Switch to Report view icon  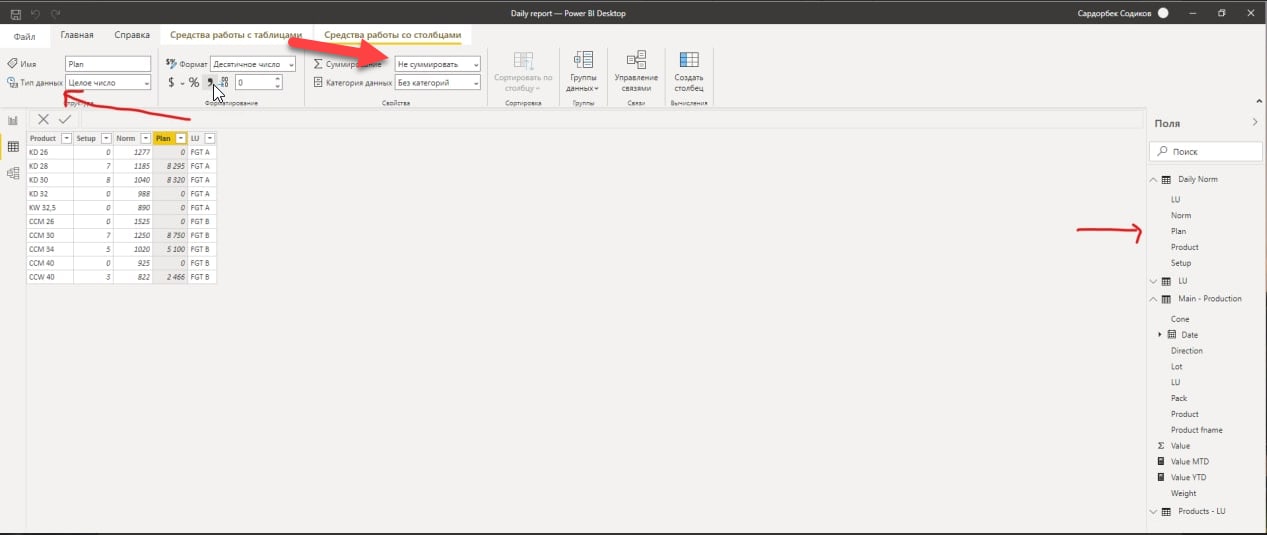13,120
